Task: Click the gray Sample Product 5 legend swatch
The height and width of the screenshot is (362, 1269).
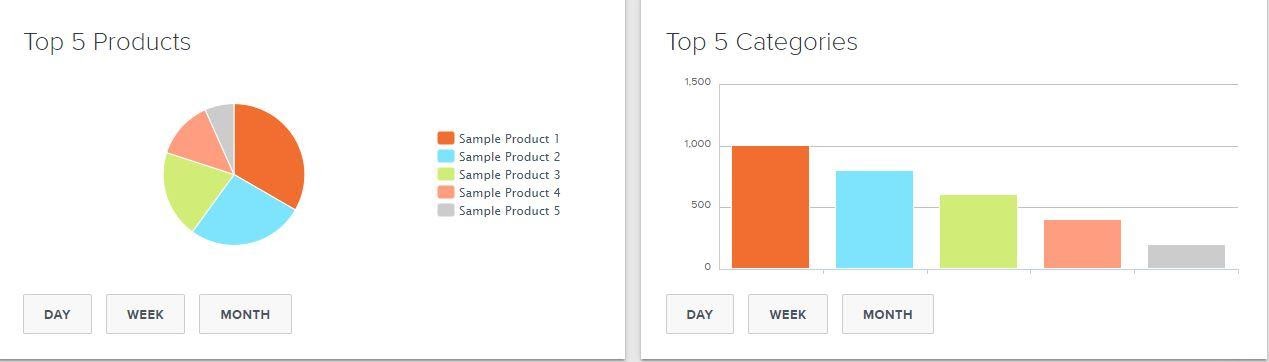Action: coord(446,210)
